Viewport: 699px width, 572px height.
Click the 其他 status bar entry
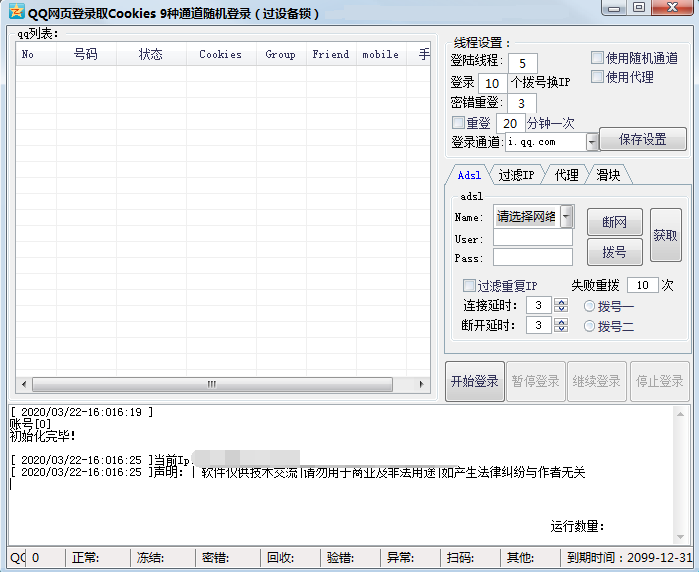[x=520, y=558]
